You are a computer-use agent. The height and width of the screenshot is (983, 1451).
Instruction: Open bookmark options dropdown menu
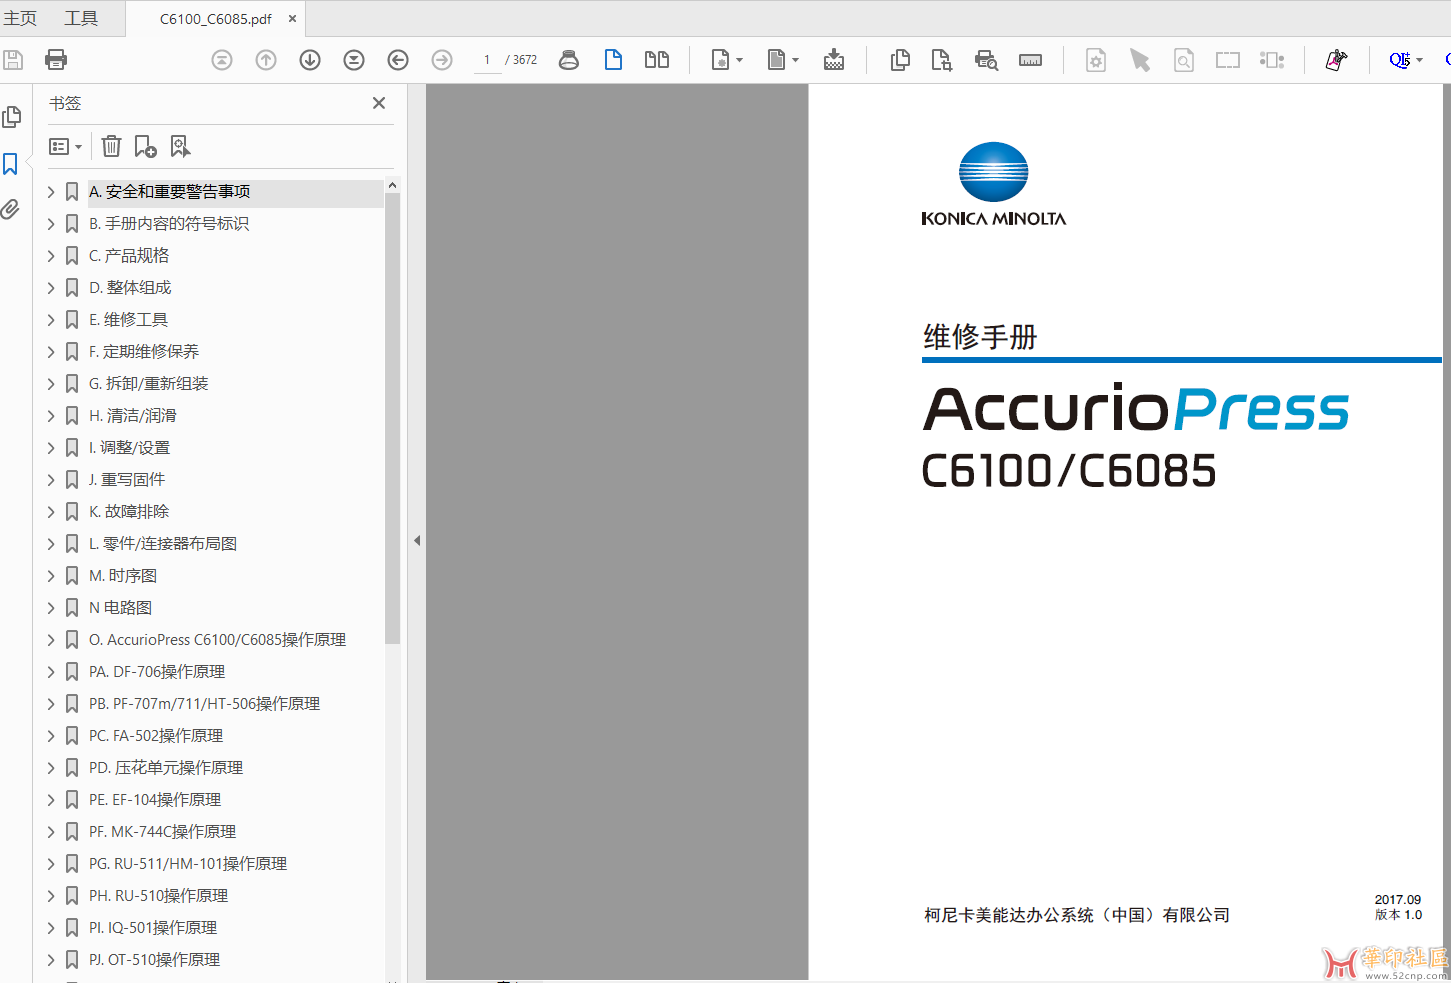pos(66,147)
